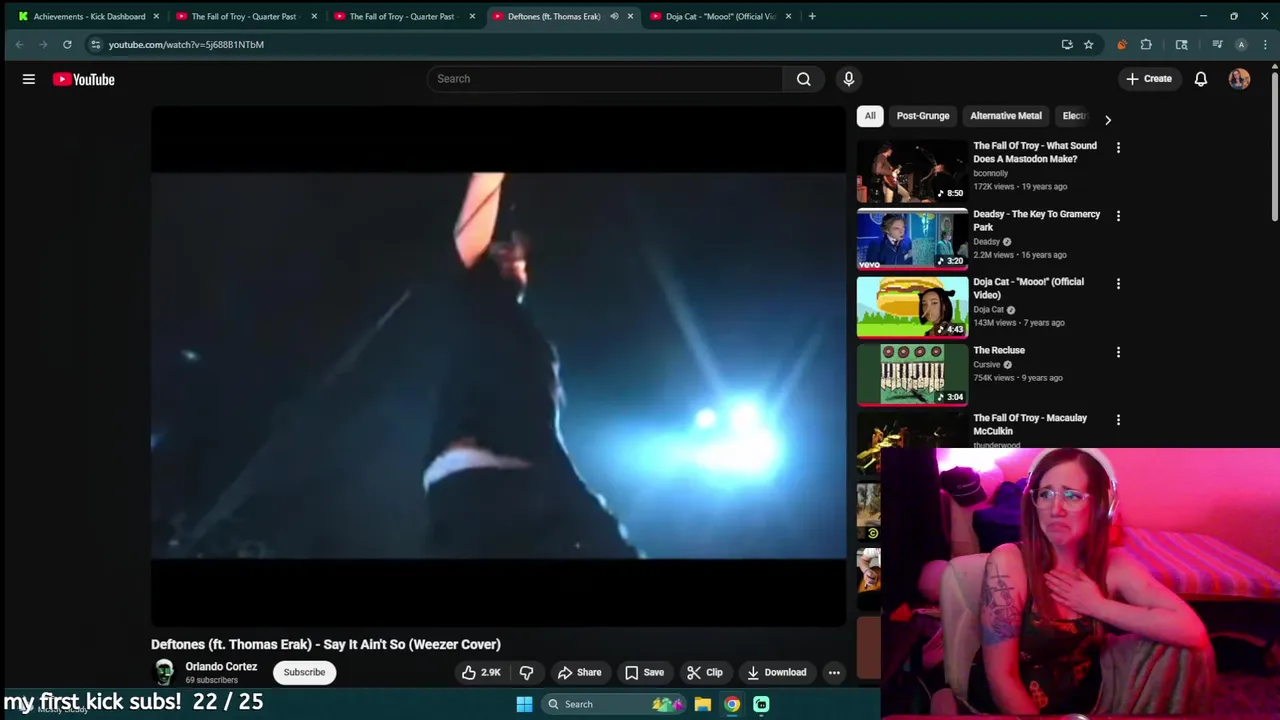Open the YouTube account avatar menu
1280x720 pixels.
[x=1239, y=79]
